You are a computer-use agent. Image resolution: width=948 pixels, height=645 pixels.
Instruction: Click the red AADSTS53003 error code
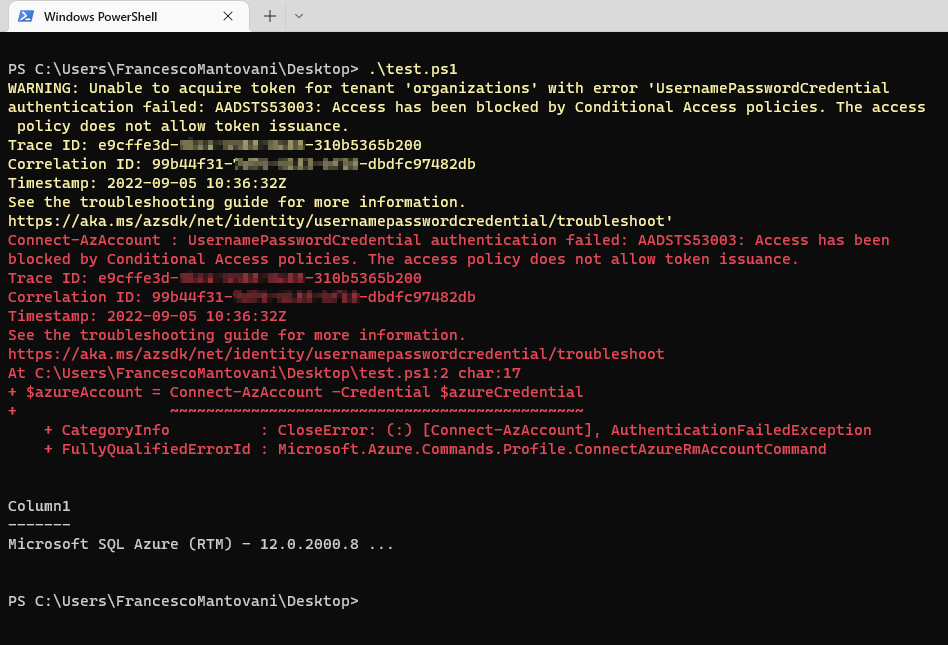pos(692,240)
